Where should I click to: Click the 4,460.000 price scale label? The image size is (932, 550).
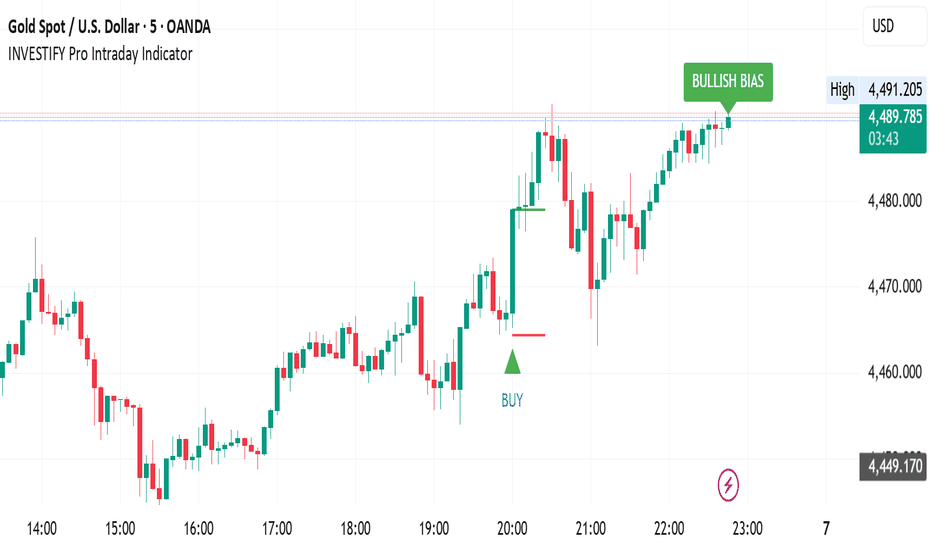(895, 373)
